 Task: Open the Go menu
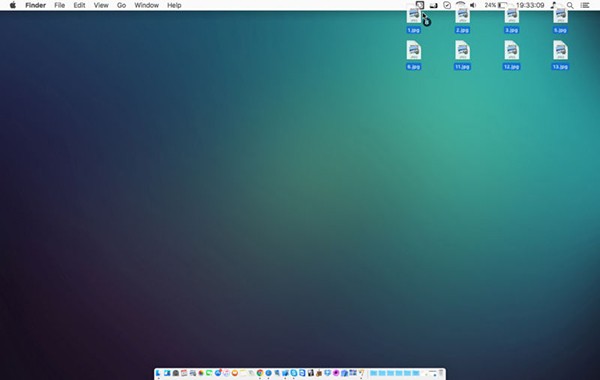(121, 5)
